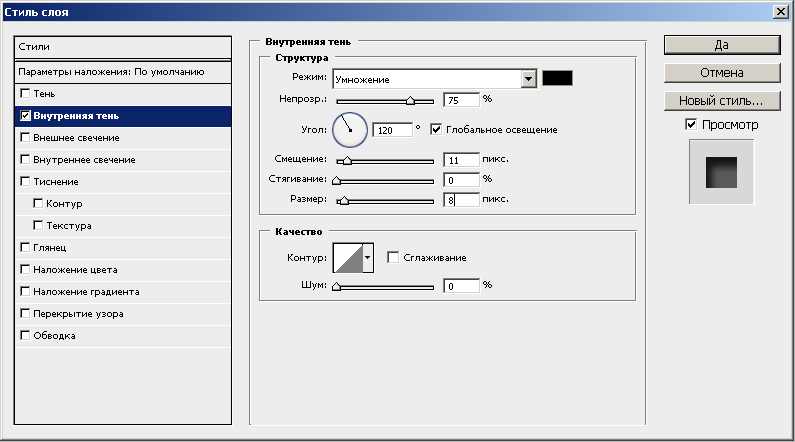Enable the Контур sub-effect checkbox
The height and width of the screenshot is (442, 795).
coord(38,203)
